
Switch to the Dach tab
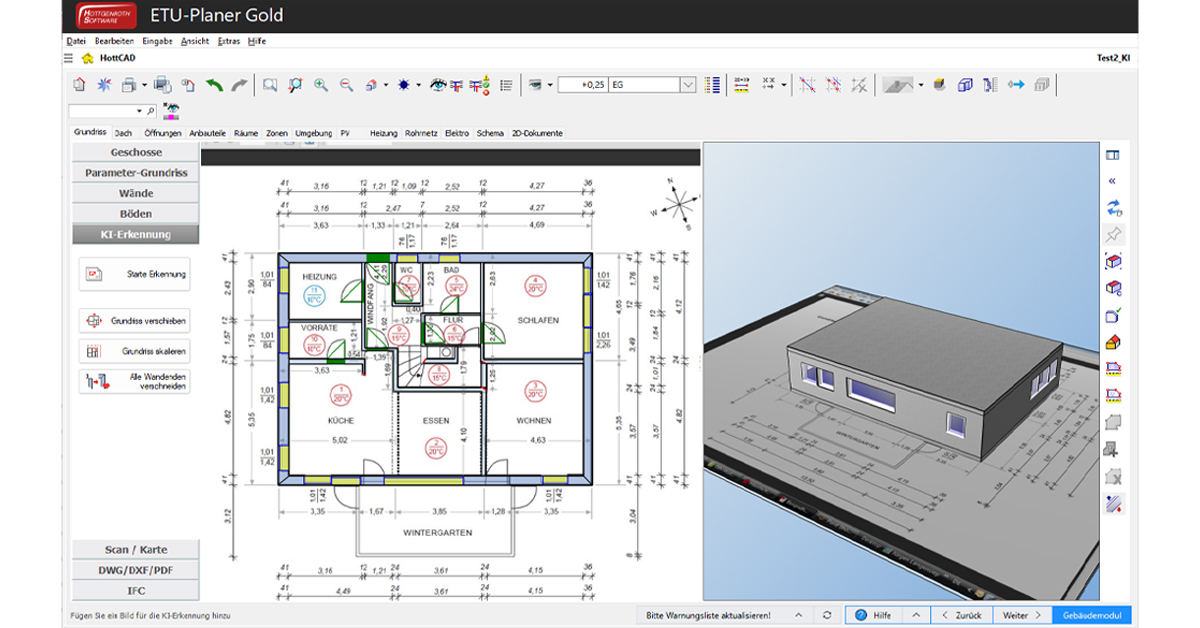[x=123, y=133]
